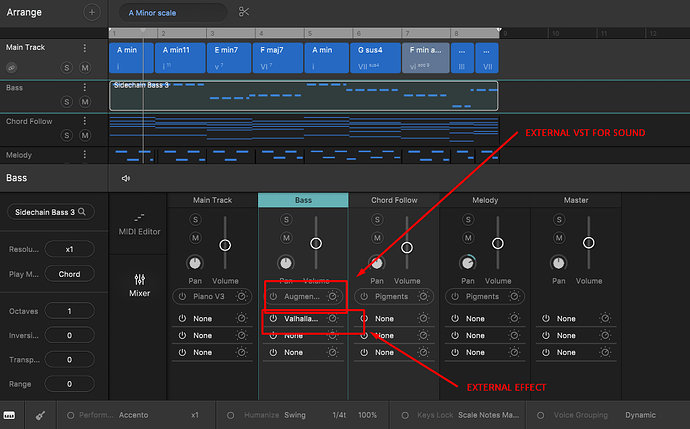Image resolution: width=690 pixels, height=429 pixels.
Task: Mute the Bass track in arrange lane
Action: point(85,101)
